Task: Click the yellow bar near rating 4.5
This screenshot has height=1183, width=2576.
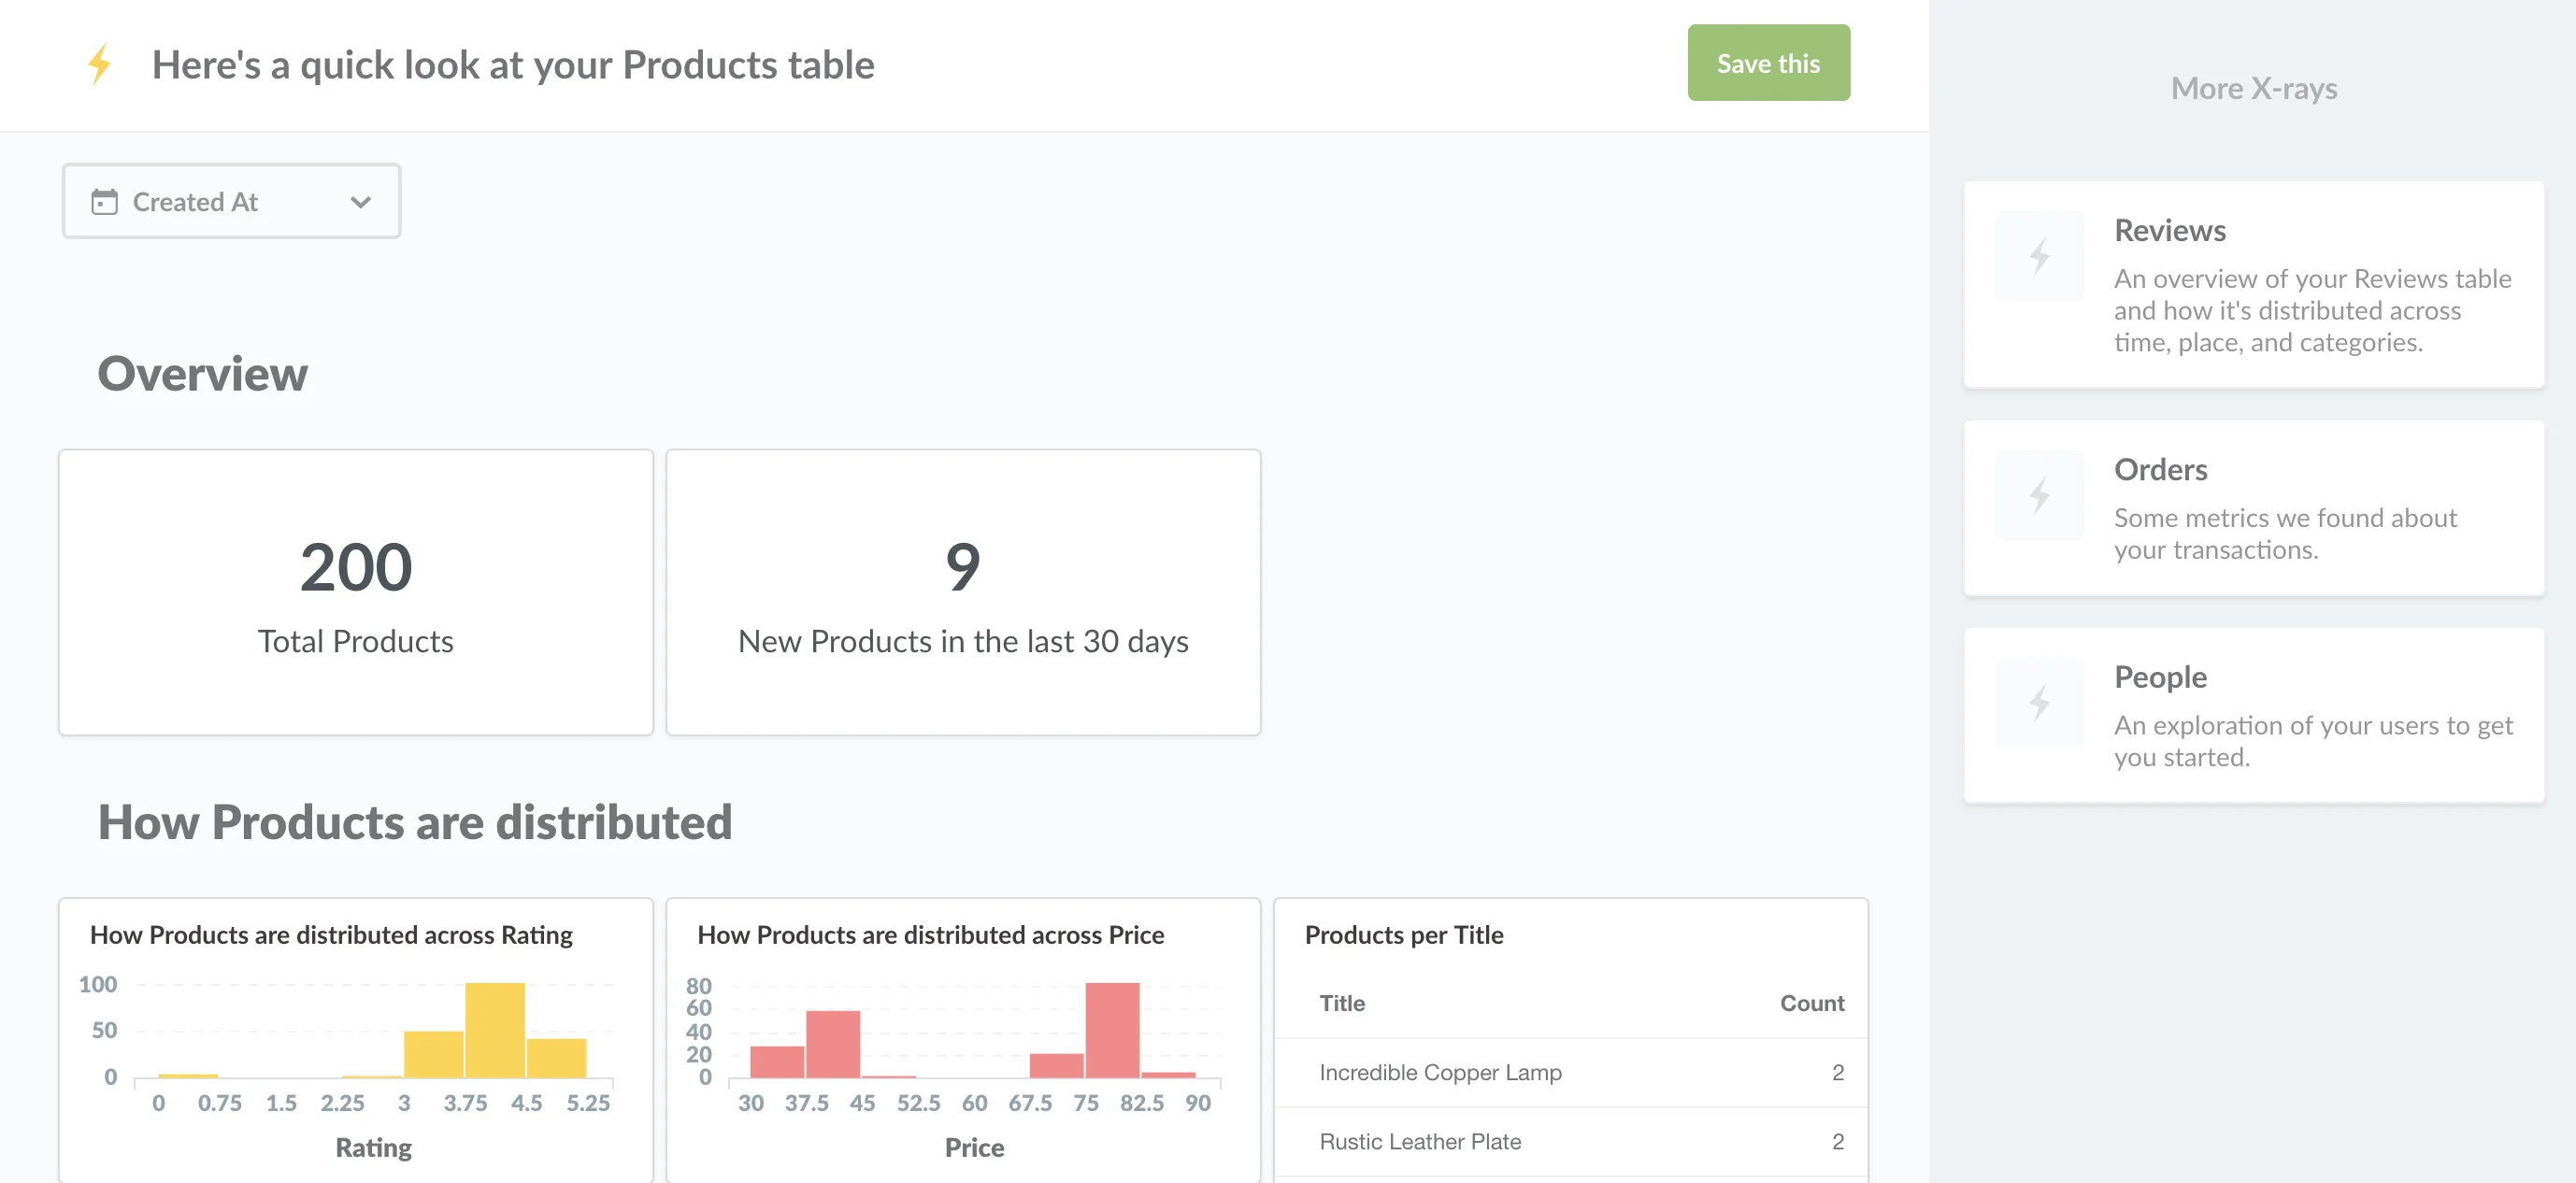Action: pyautogui.click(x=556, y=1058)
